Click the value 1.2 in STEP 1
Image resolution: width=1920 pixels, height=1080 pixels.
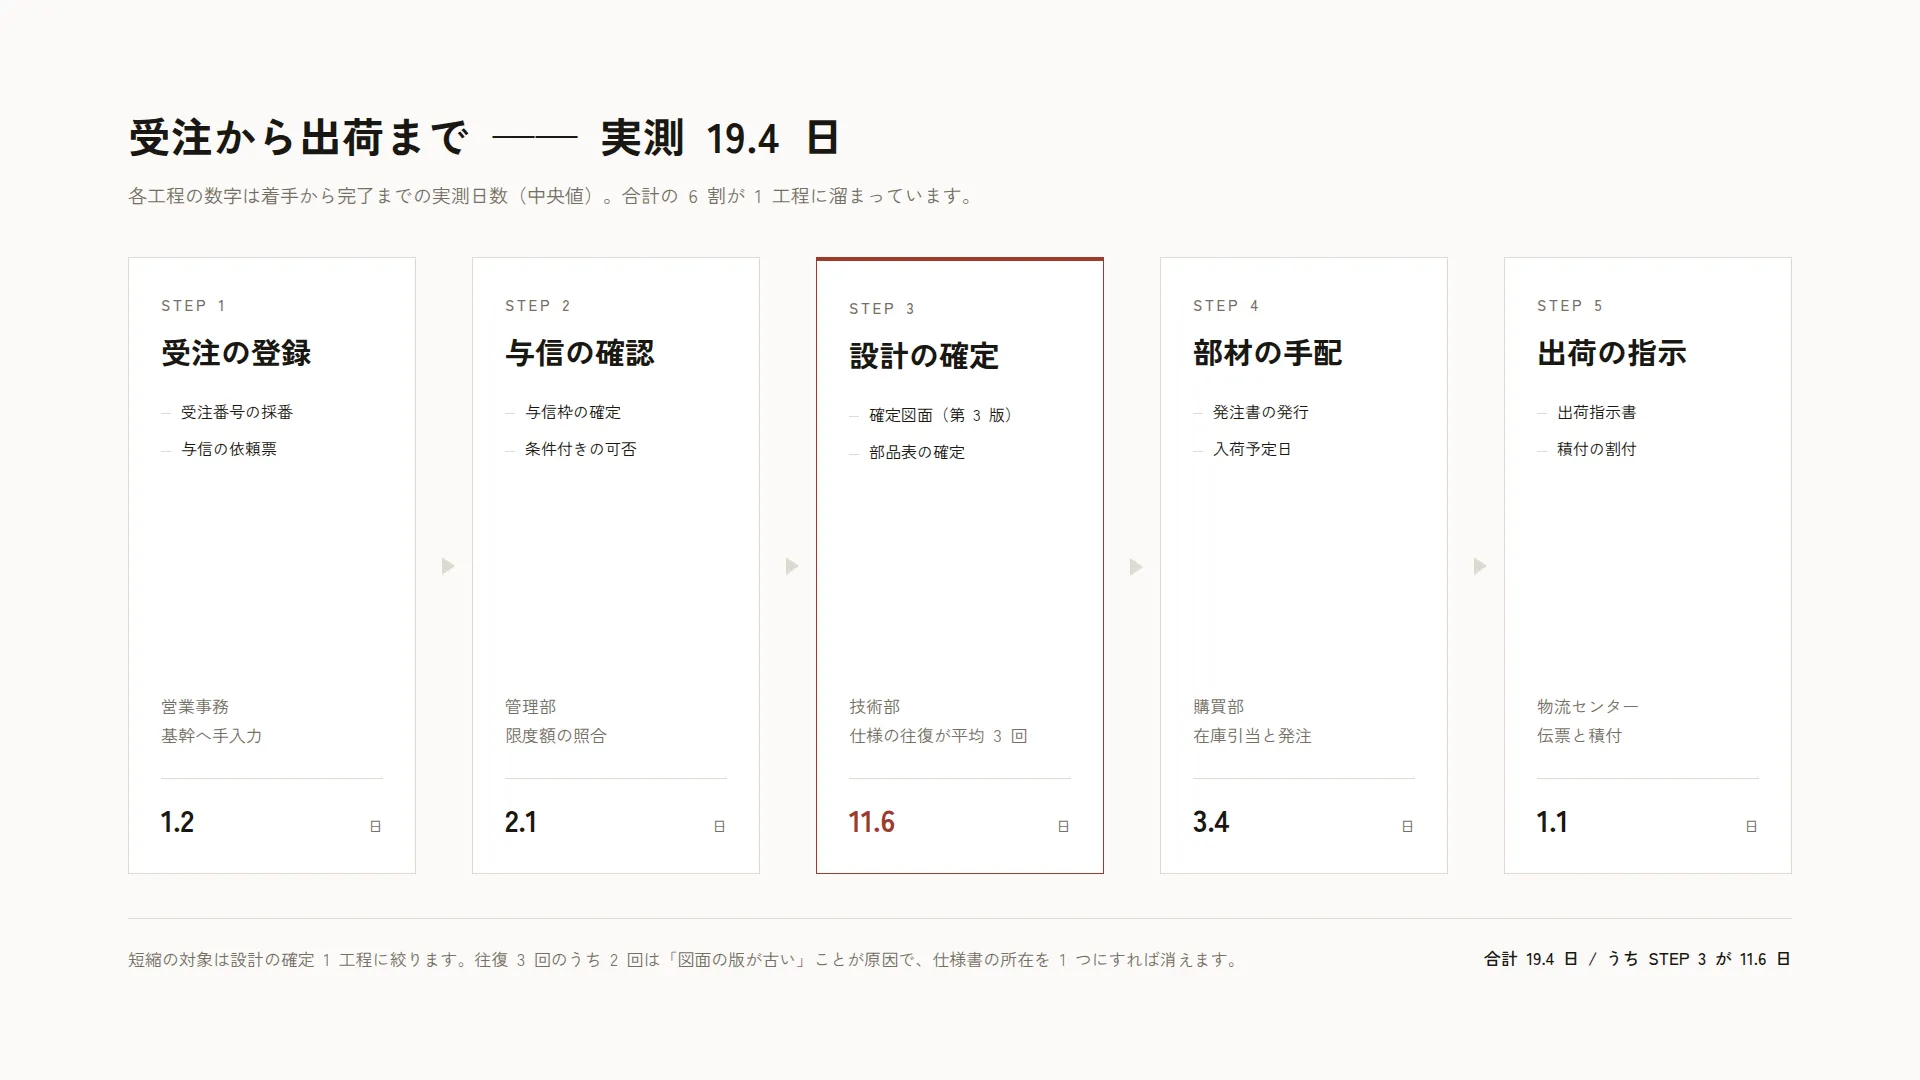tap(177, 822)
